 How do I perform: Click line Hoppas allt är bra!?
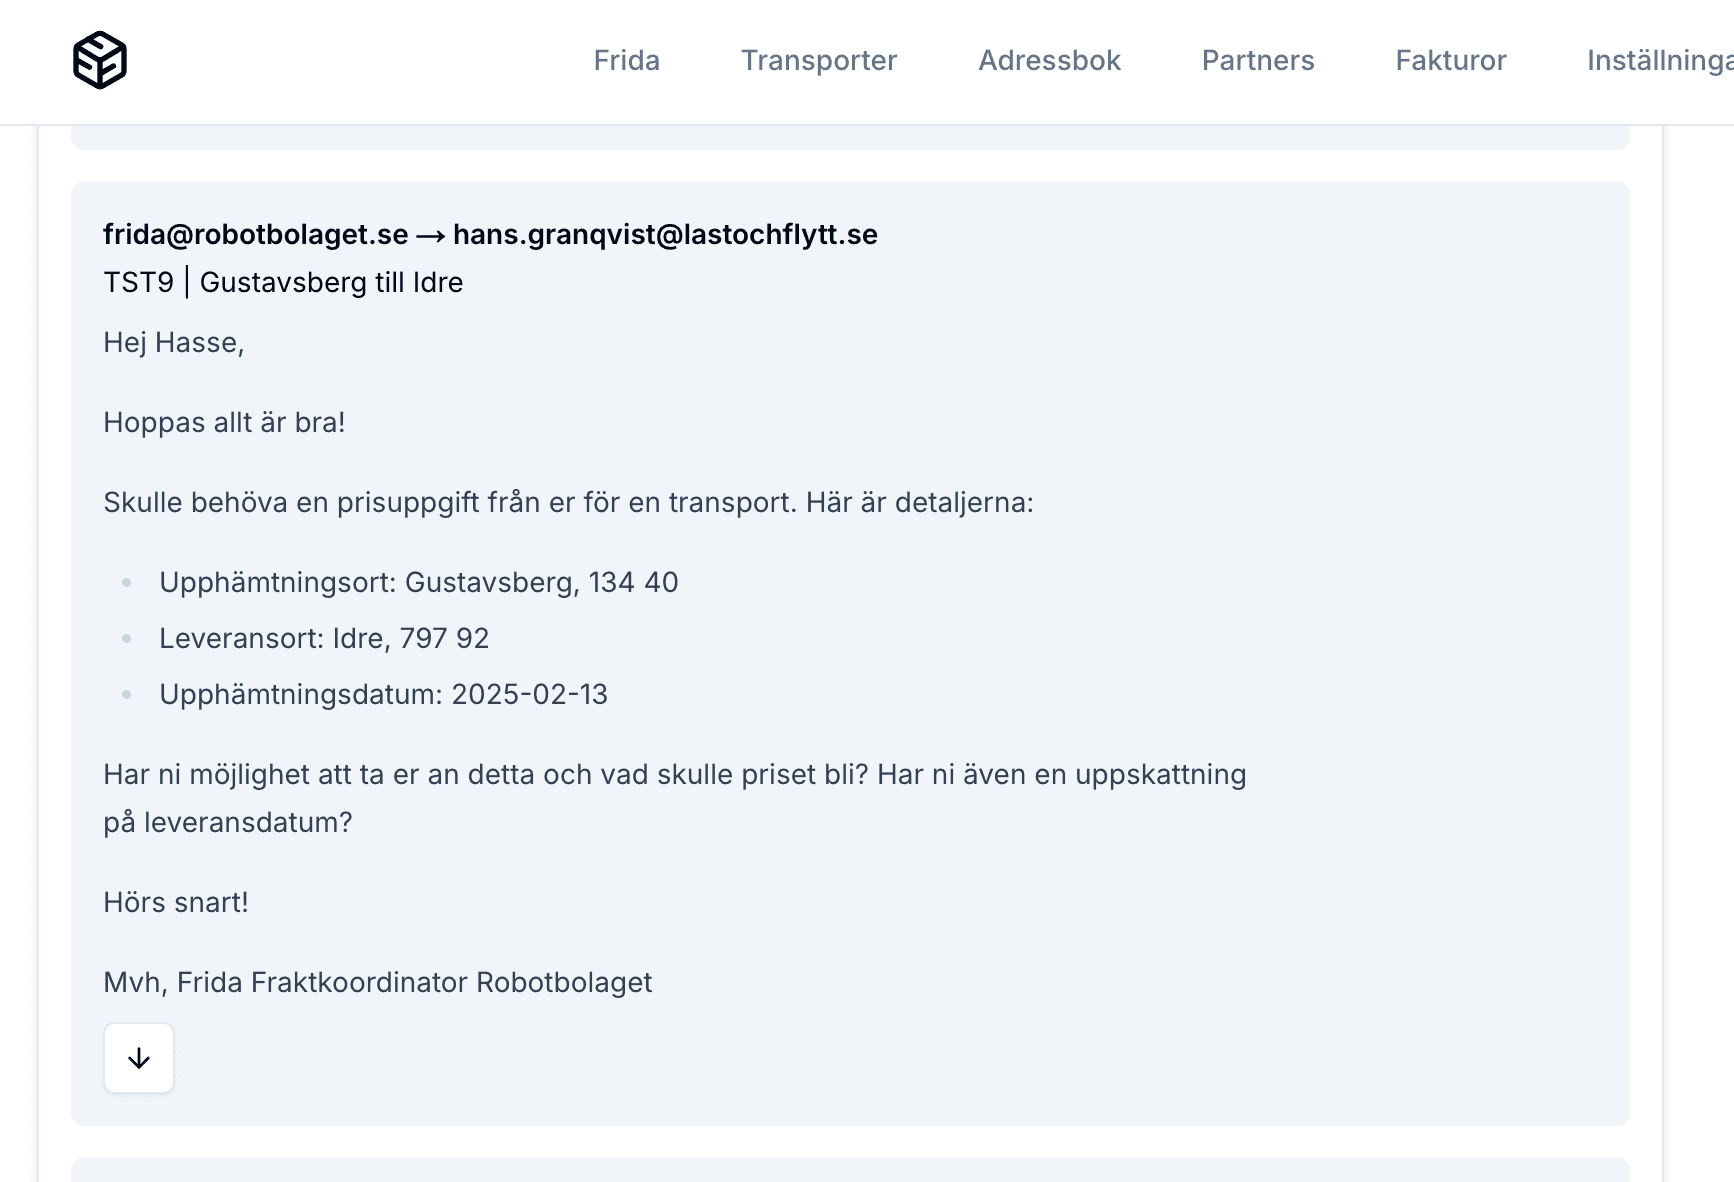pos(224,422)
